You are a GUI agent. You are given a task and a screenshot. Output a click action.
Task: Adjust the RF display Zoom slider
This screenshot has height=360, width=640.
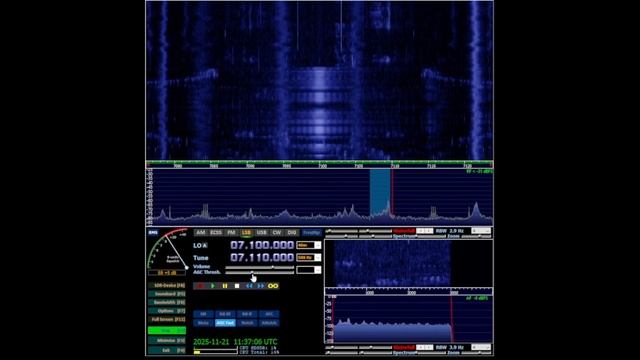coord(476,236)
